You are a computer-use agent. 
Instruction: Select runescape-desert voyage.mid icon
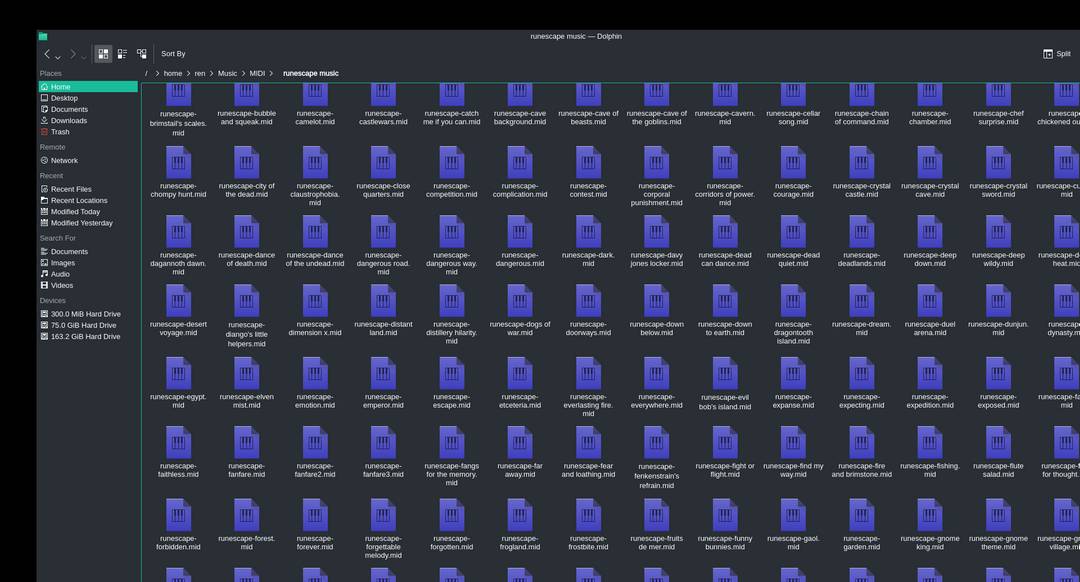[178, 301]
